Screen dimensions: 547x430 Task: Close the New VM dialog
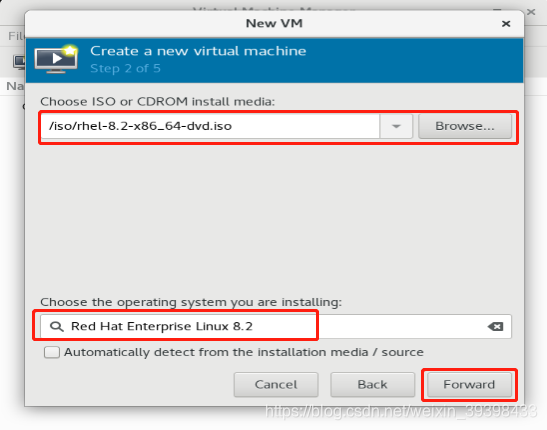click(x=506, y=24)
